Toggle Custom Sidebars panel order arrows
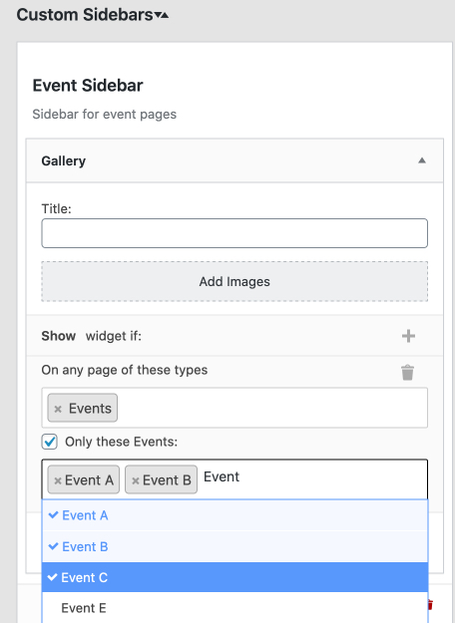This screenshot has height=623, width=455. tap(162, 15)
